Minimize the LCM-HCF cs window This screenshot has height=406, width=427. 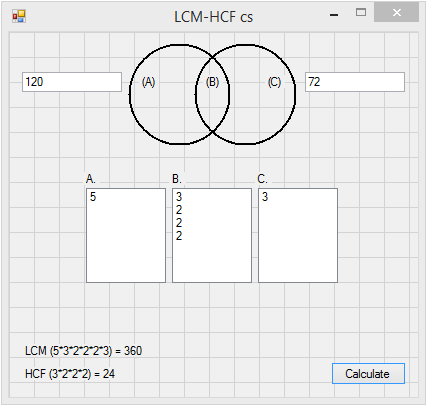(x=334, y=15)
